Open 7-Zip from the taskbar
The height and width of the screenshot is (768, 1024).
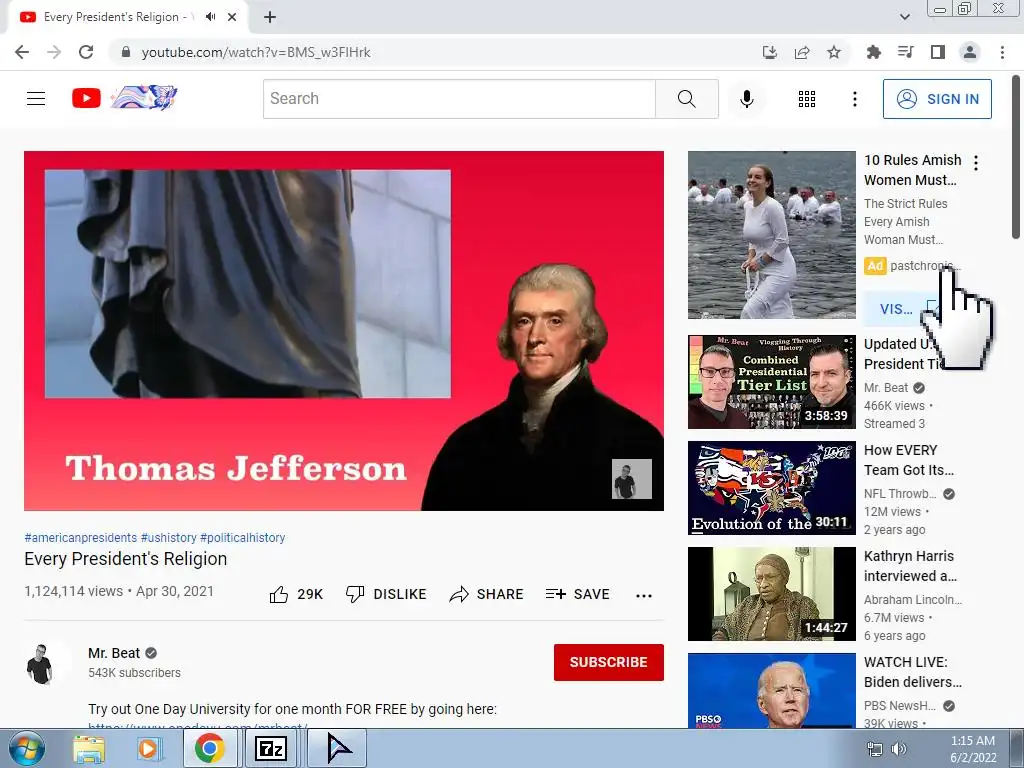270,748
